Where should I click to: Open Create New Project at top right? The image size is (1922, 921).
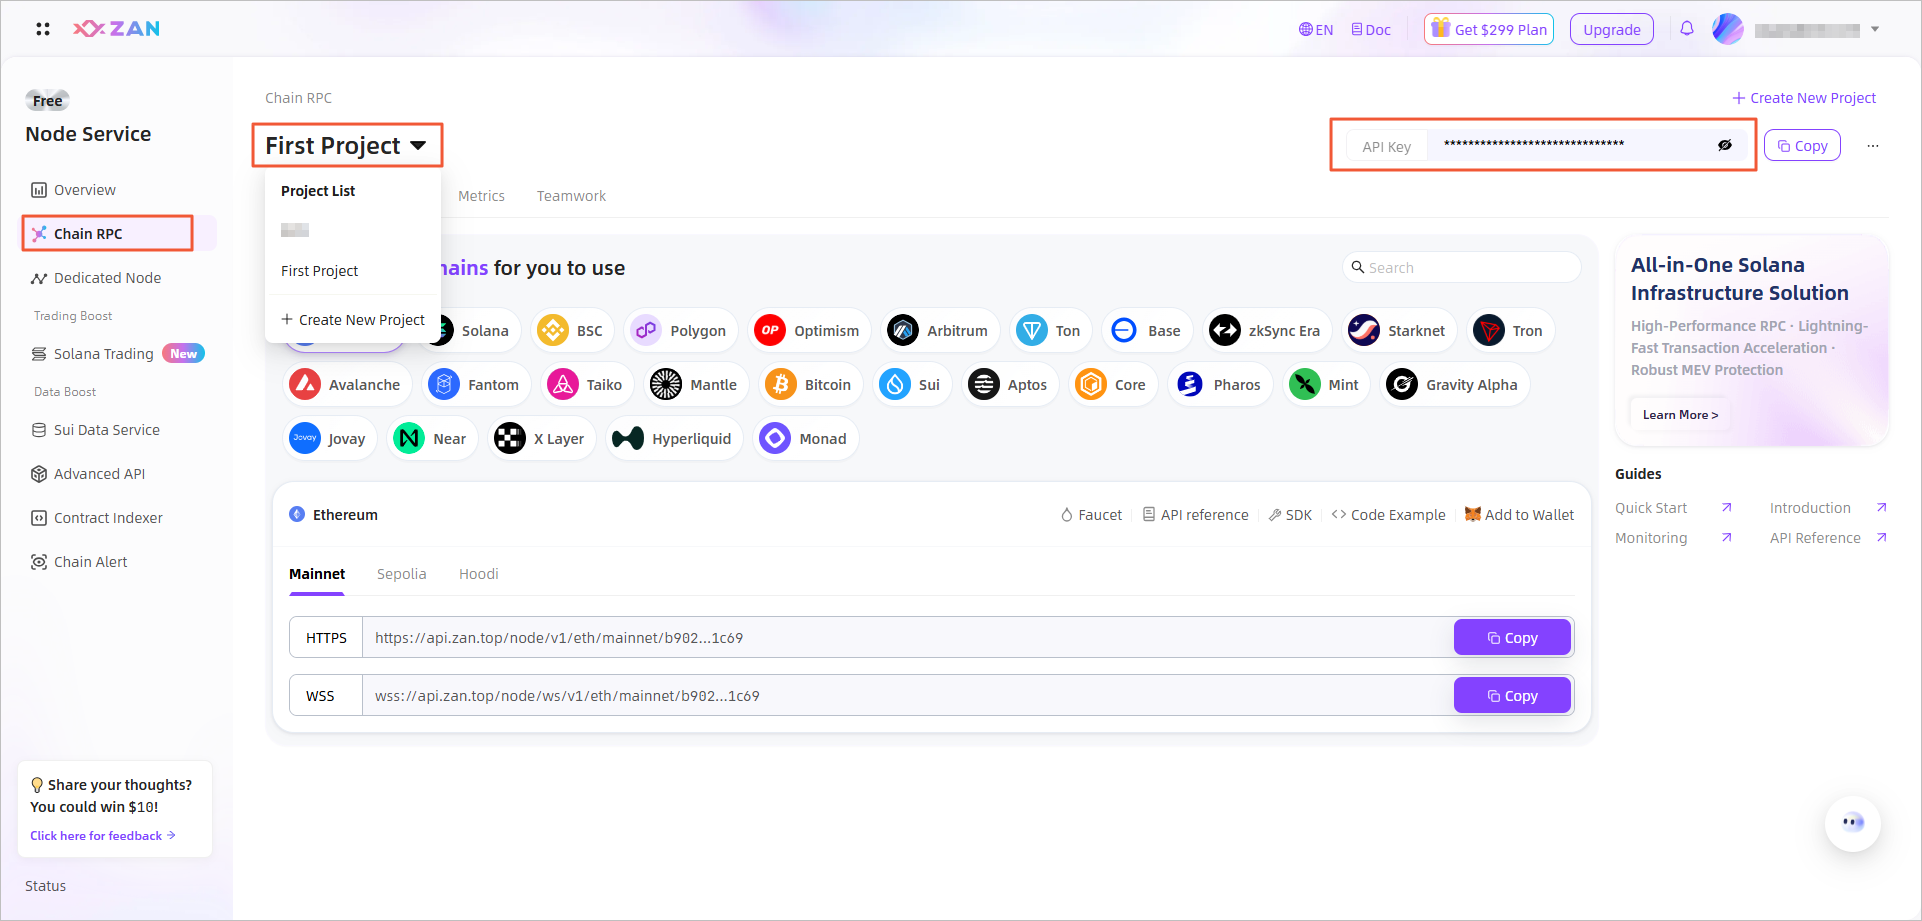coord(1804,98)
